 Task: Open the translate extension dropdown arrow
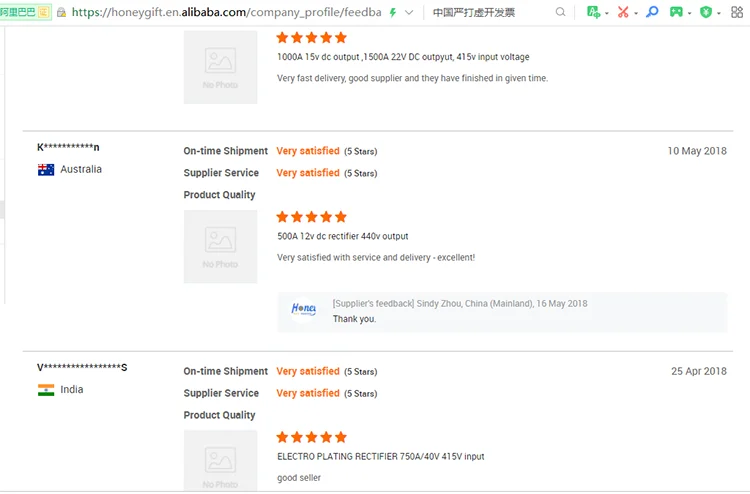tap(606, 12)
